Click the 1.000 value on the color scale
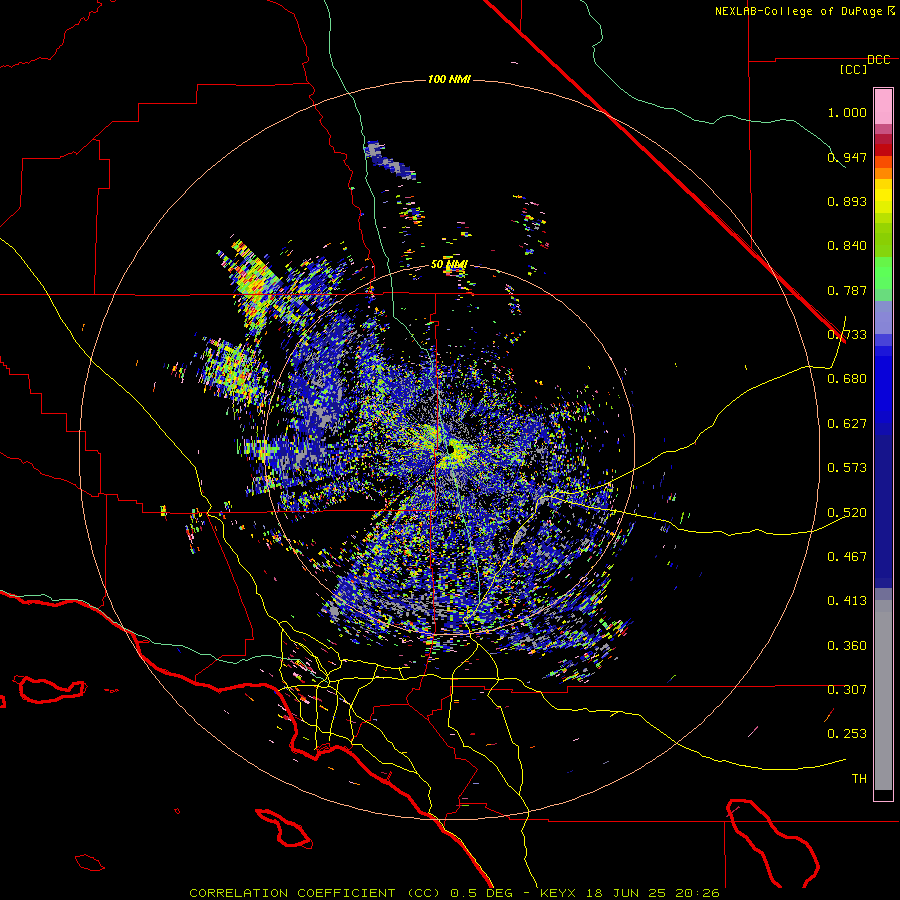Viewport: 900px width, 900px height. coord(847,112)
